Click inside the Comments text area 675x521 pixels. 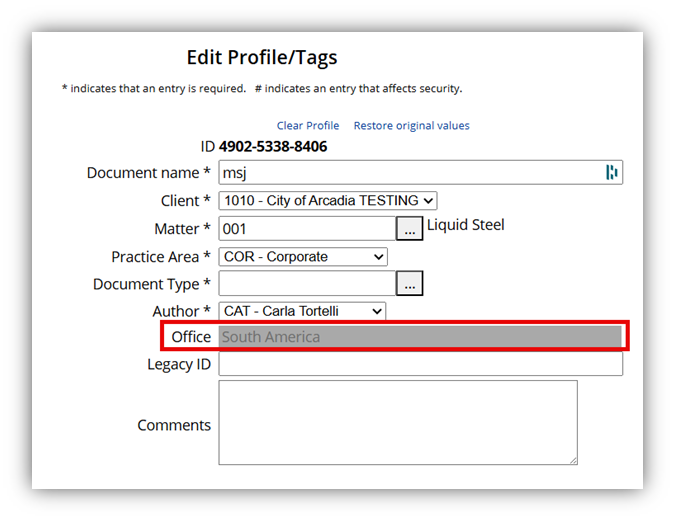click(397, 422)
